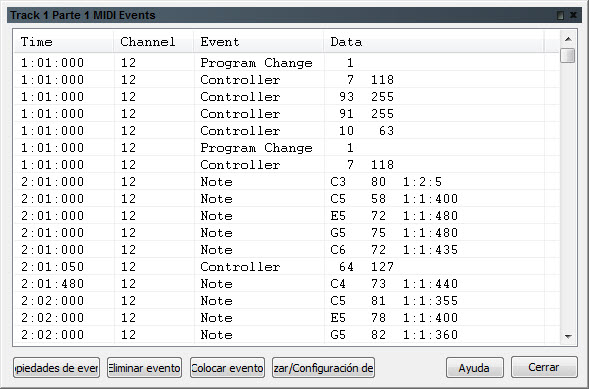Select the Controller 93 255 row
The image size is (589, 389).
click(x=287, y=96)
